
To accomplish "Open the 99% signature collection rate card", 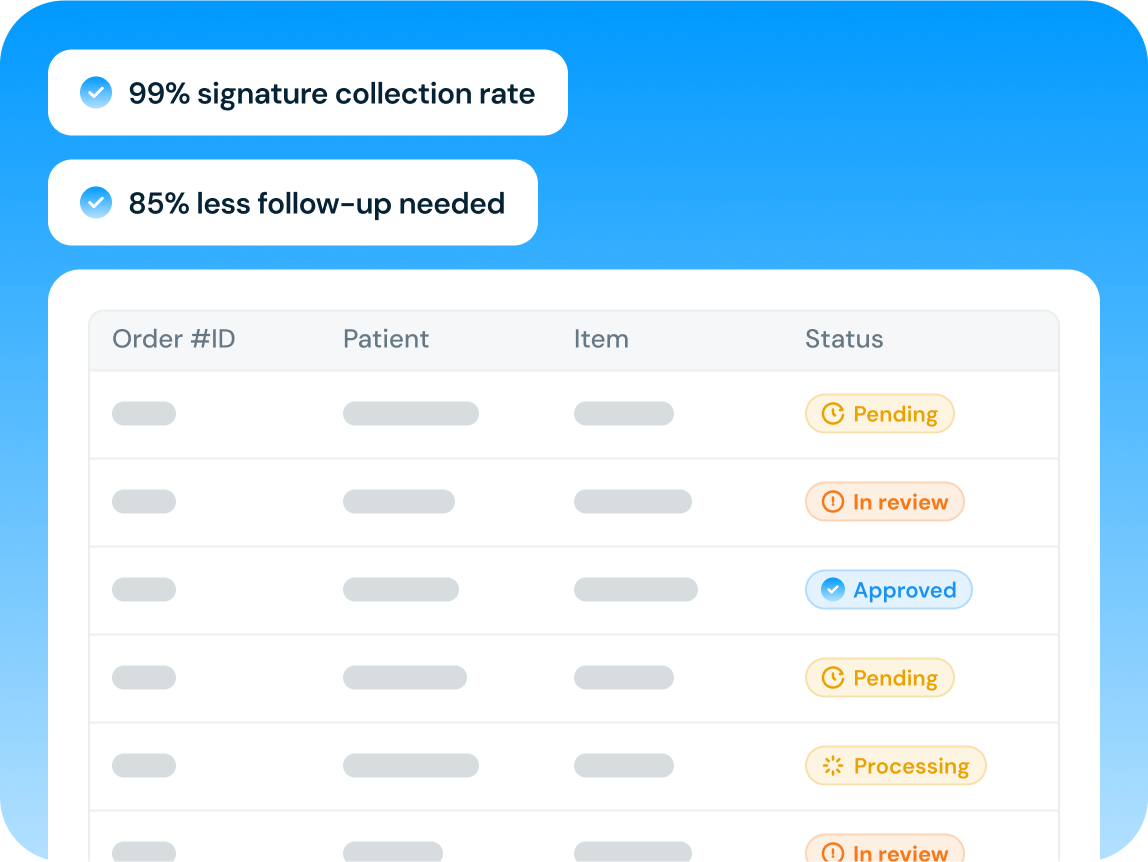I will click(x=308, y=93).
